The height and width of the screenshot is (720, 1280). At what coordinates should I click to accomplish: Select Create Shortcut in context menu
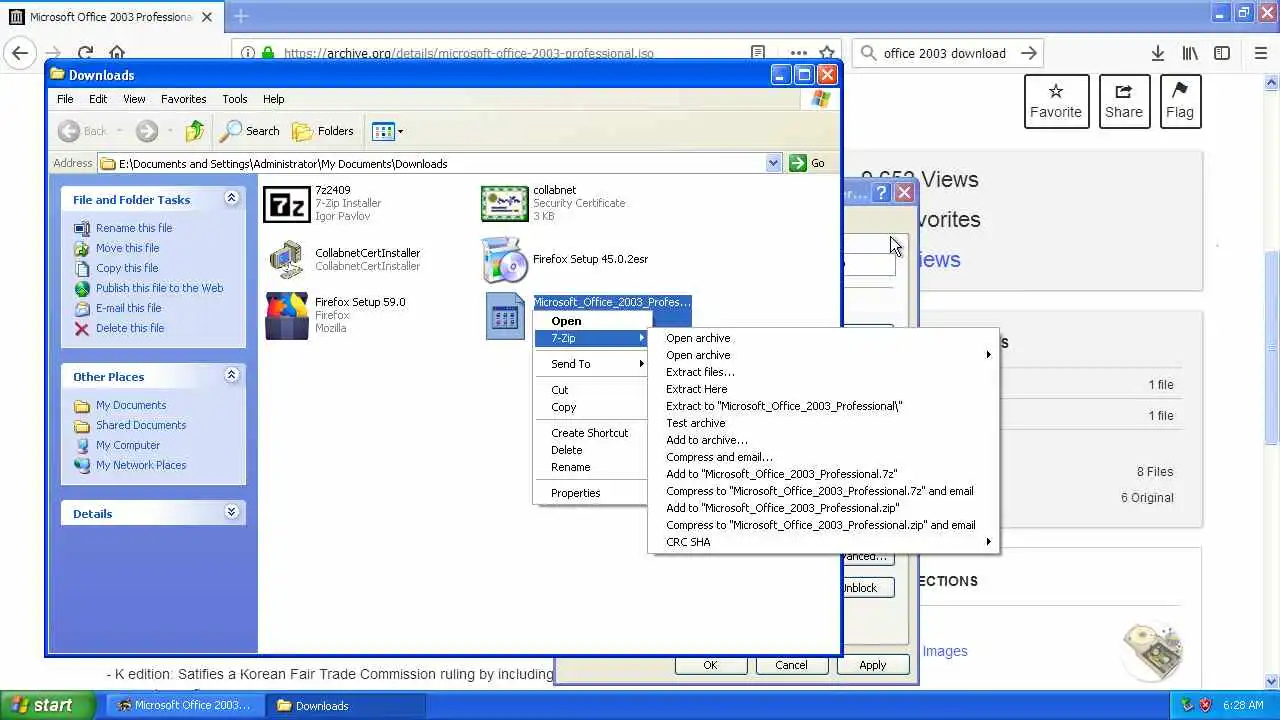(591, 433)
